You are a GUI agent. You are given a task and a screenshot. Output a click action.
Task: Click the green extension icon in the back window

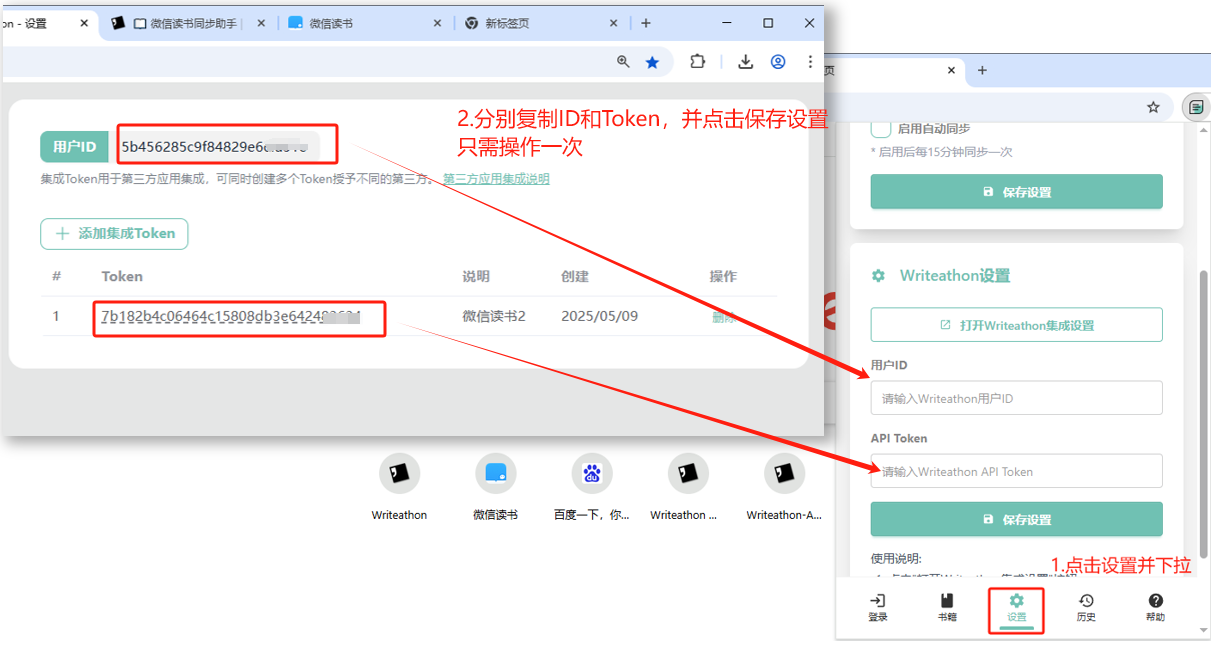pos(1195,107)
